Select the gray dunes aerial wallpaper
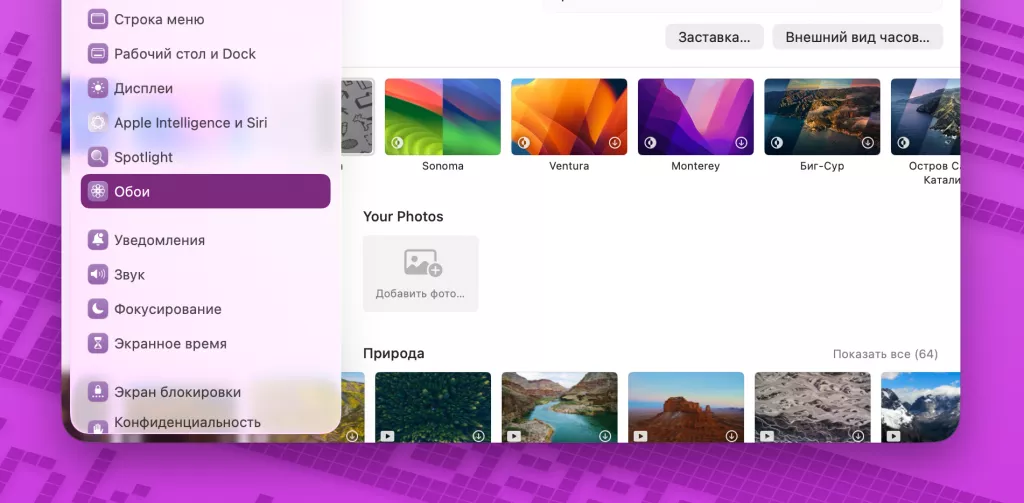This screenshot has width=1024, height=503. click(812, 407)
